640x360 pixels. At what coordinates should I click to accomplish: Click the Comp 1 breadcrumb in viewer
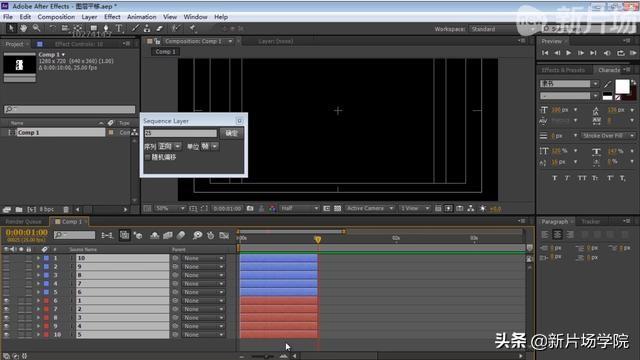tap(165, 52)
